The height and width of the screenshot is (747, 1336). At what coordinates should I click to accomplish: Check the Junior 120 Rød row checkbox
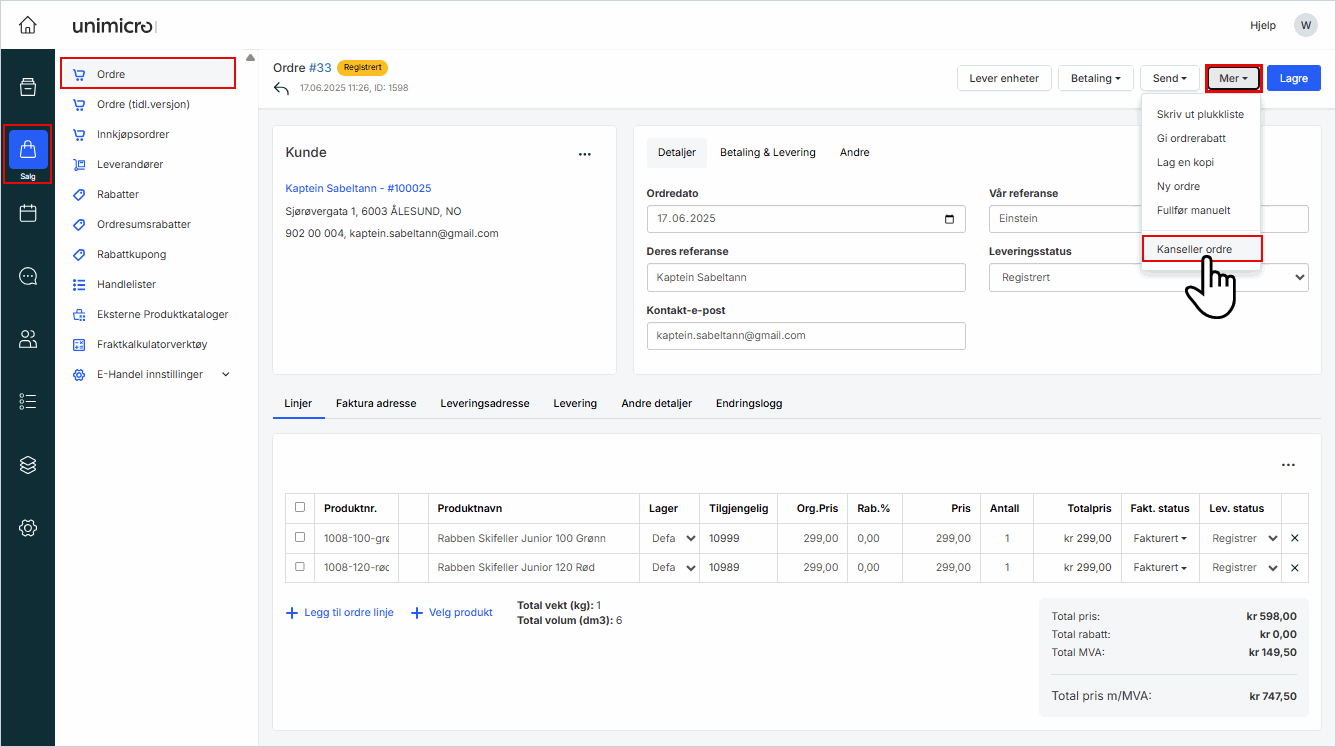(x=300, y=567)
